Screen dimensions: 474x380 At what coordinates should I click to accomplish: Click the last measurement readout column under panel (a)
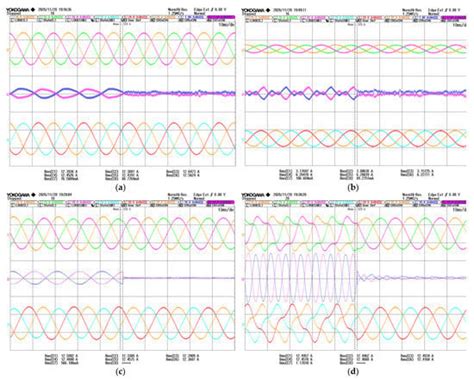pyautogui.click(x=183, y=173)
